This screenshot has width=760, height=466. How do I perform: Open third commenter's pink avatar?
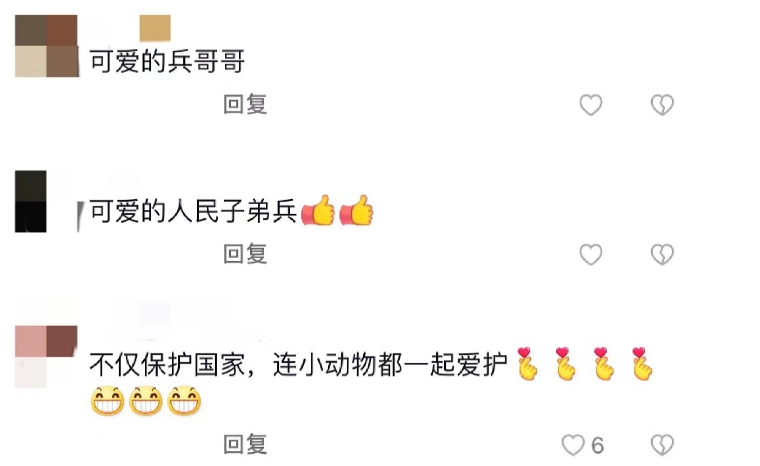coord(46,356)
